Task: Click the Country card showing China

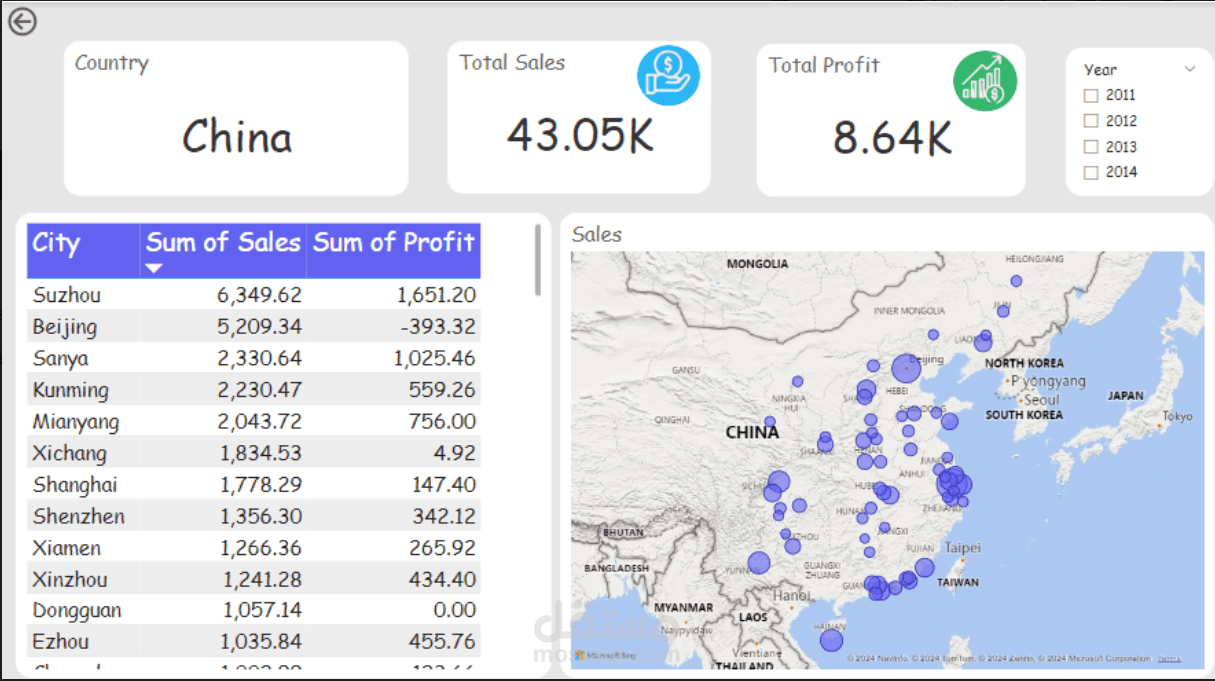Action: [236, 118]
